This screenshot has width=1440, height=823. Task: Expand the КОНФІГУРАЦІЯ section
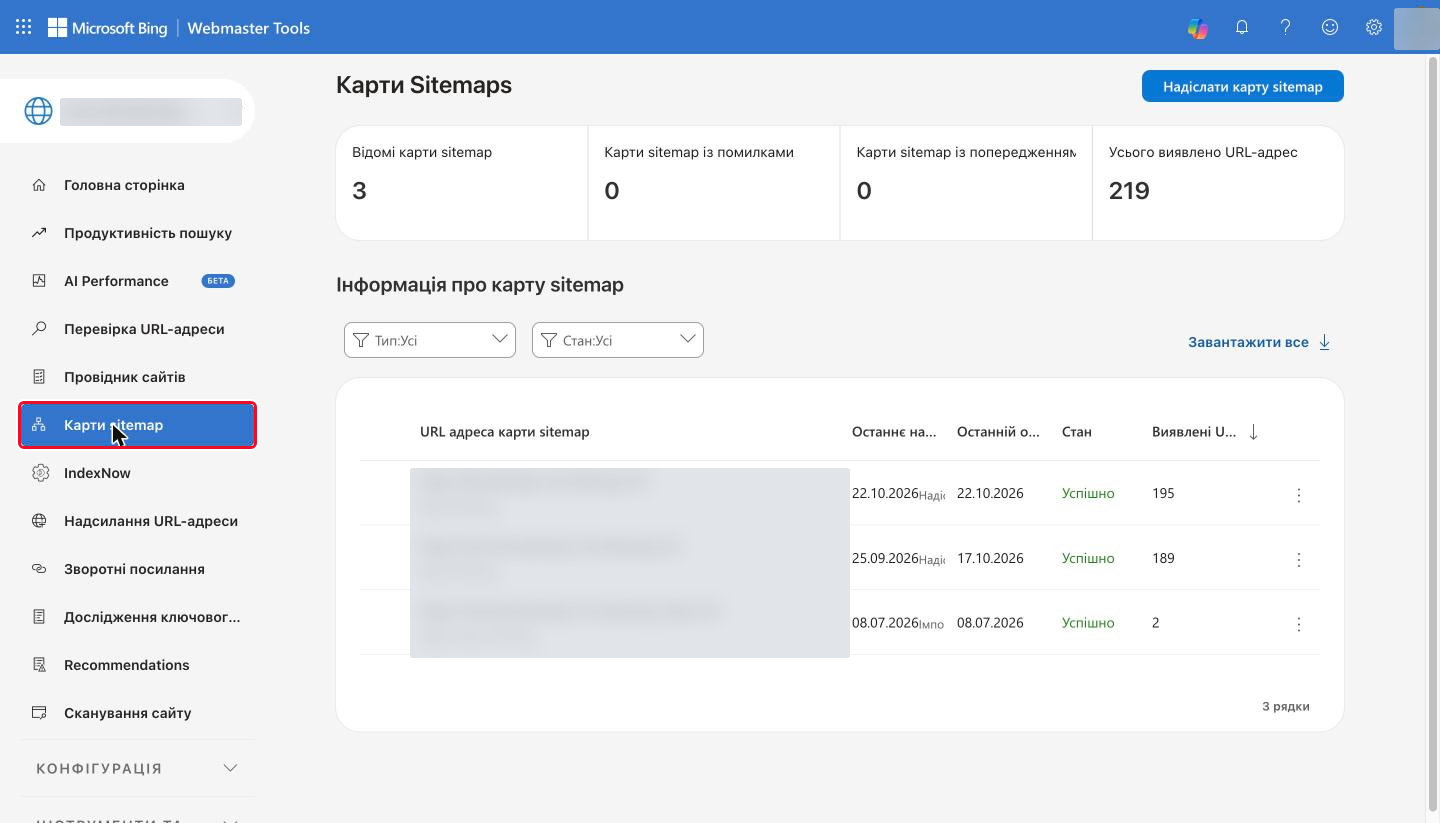tap(137, 768)
